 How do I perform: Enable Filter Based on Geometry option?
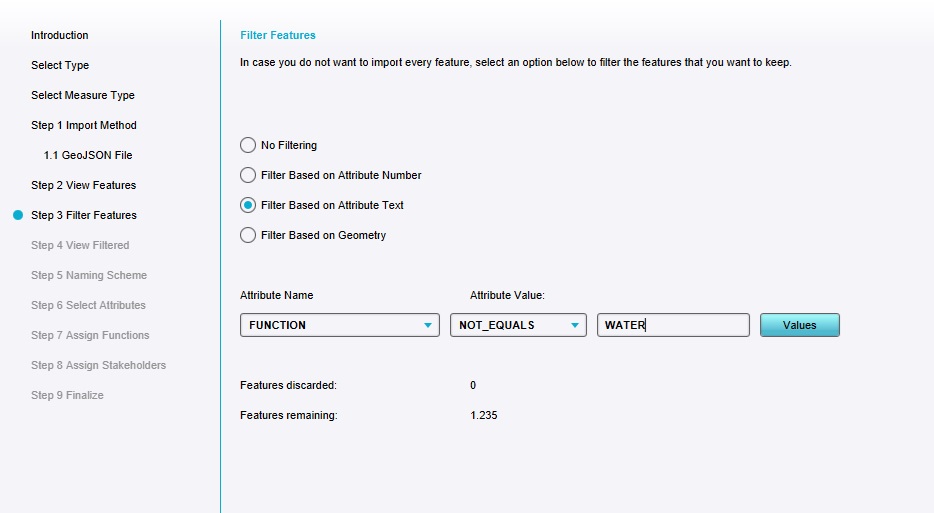click(248, 235)
